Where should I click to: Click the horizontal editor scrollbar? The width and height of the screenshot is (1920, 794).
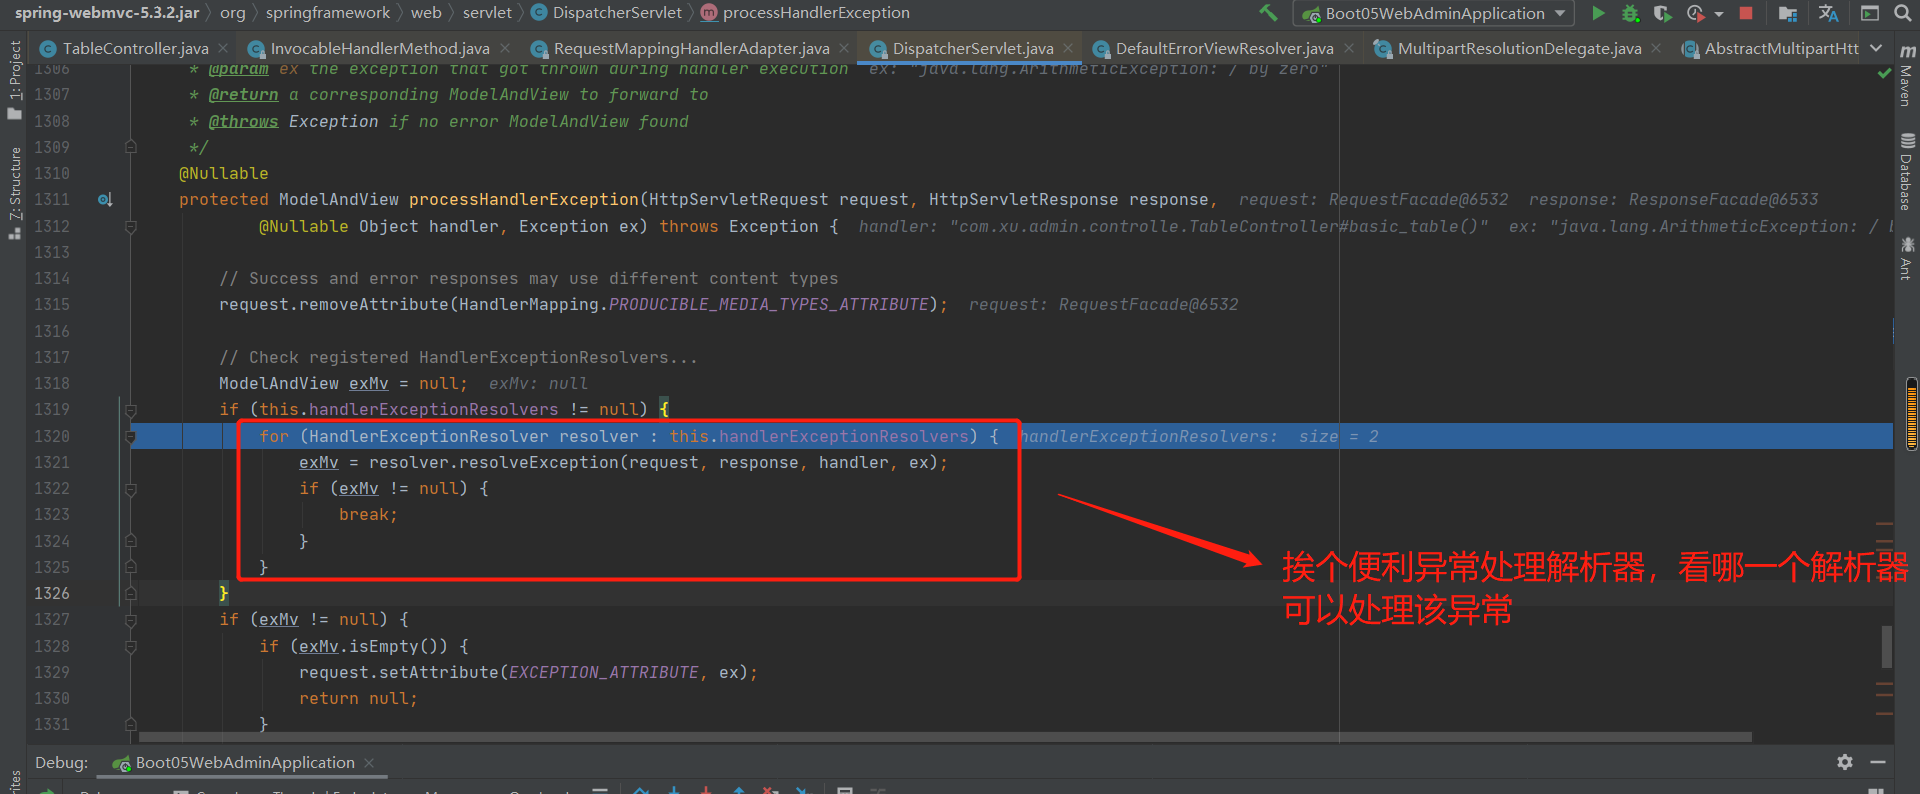pos(944,737)
